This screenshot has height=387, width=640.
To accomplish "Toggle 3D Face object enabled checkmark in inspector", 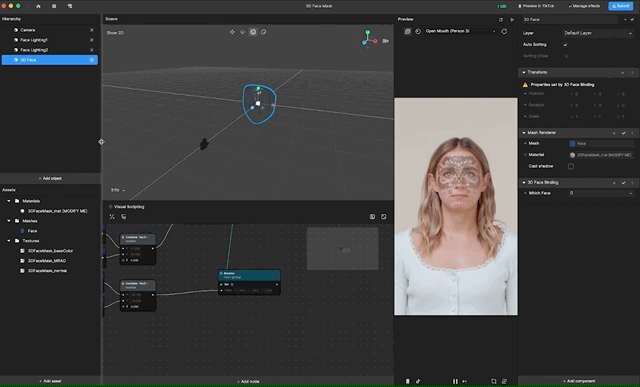I will point(632,20).
